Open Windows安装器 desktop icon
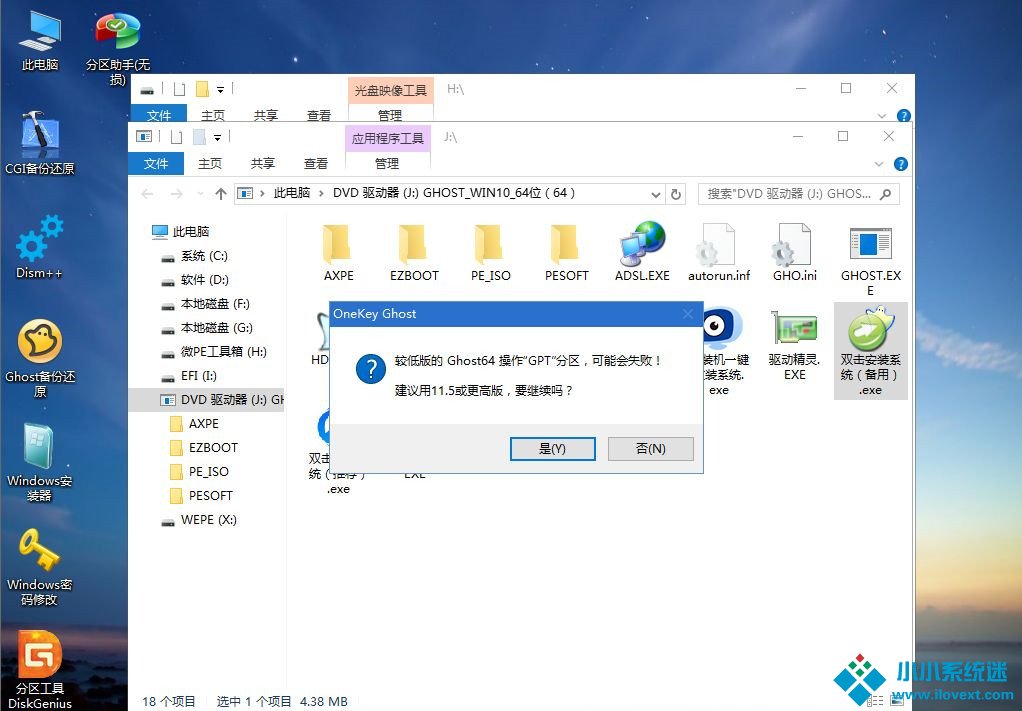Screen dimensions: 1022x711 [x=40, y=463]
